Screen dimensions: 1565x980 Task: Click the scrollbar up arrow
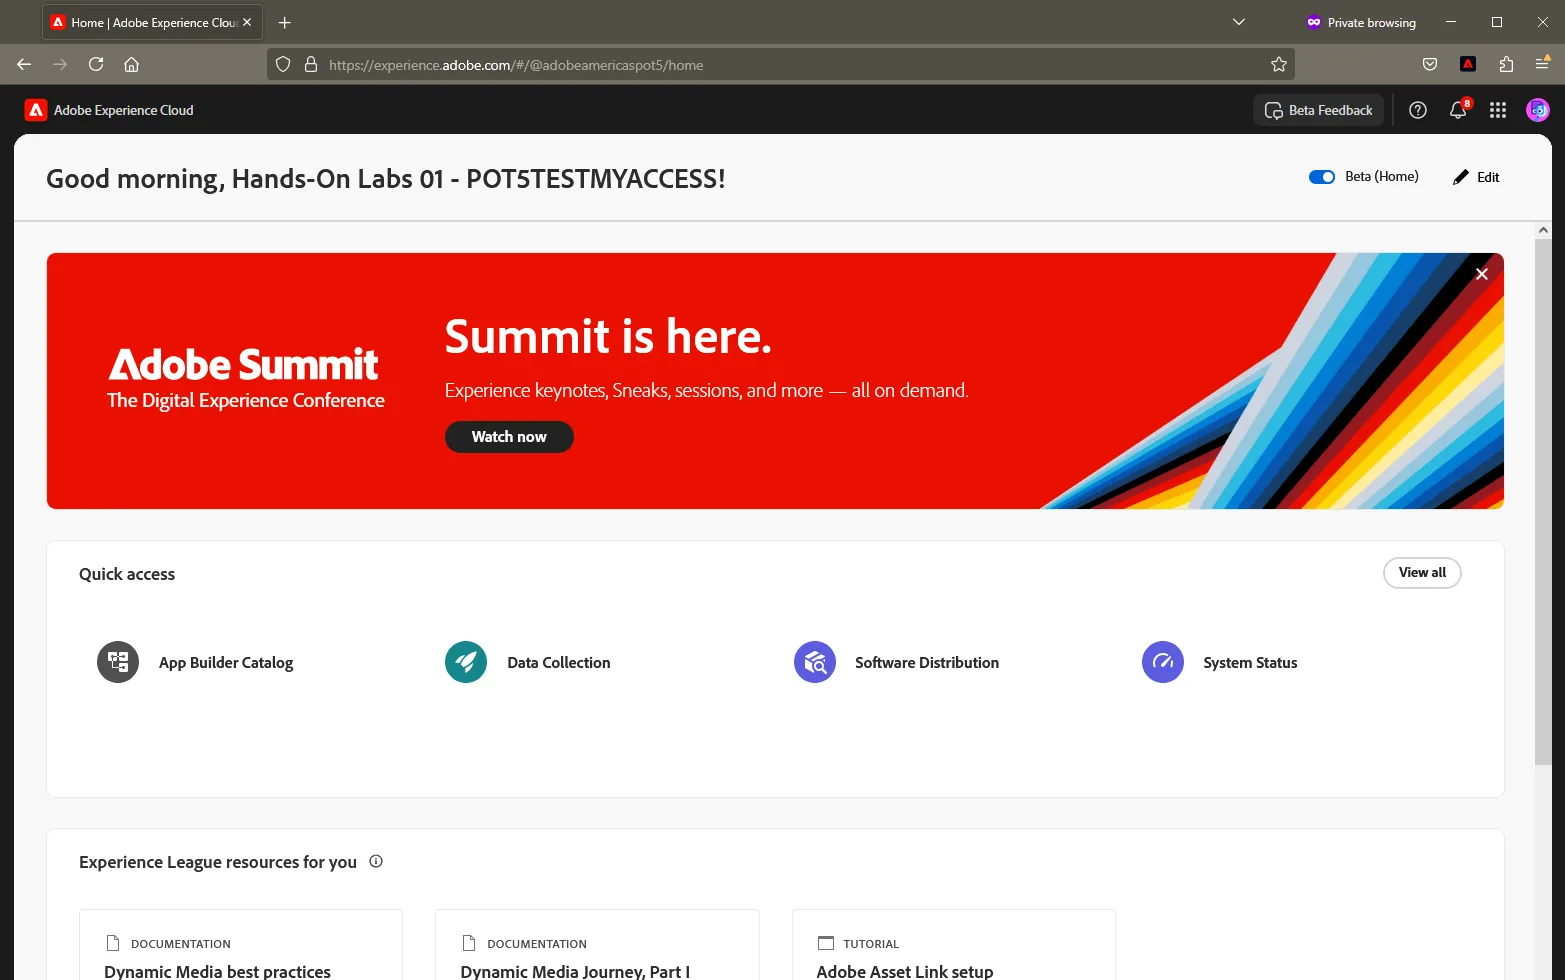click(x=1543, y=230)
